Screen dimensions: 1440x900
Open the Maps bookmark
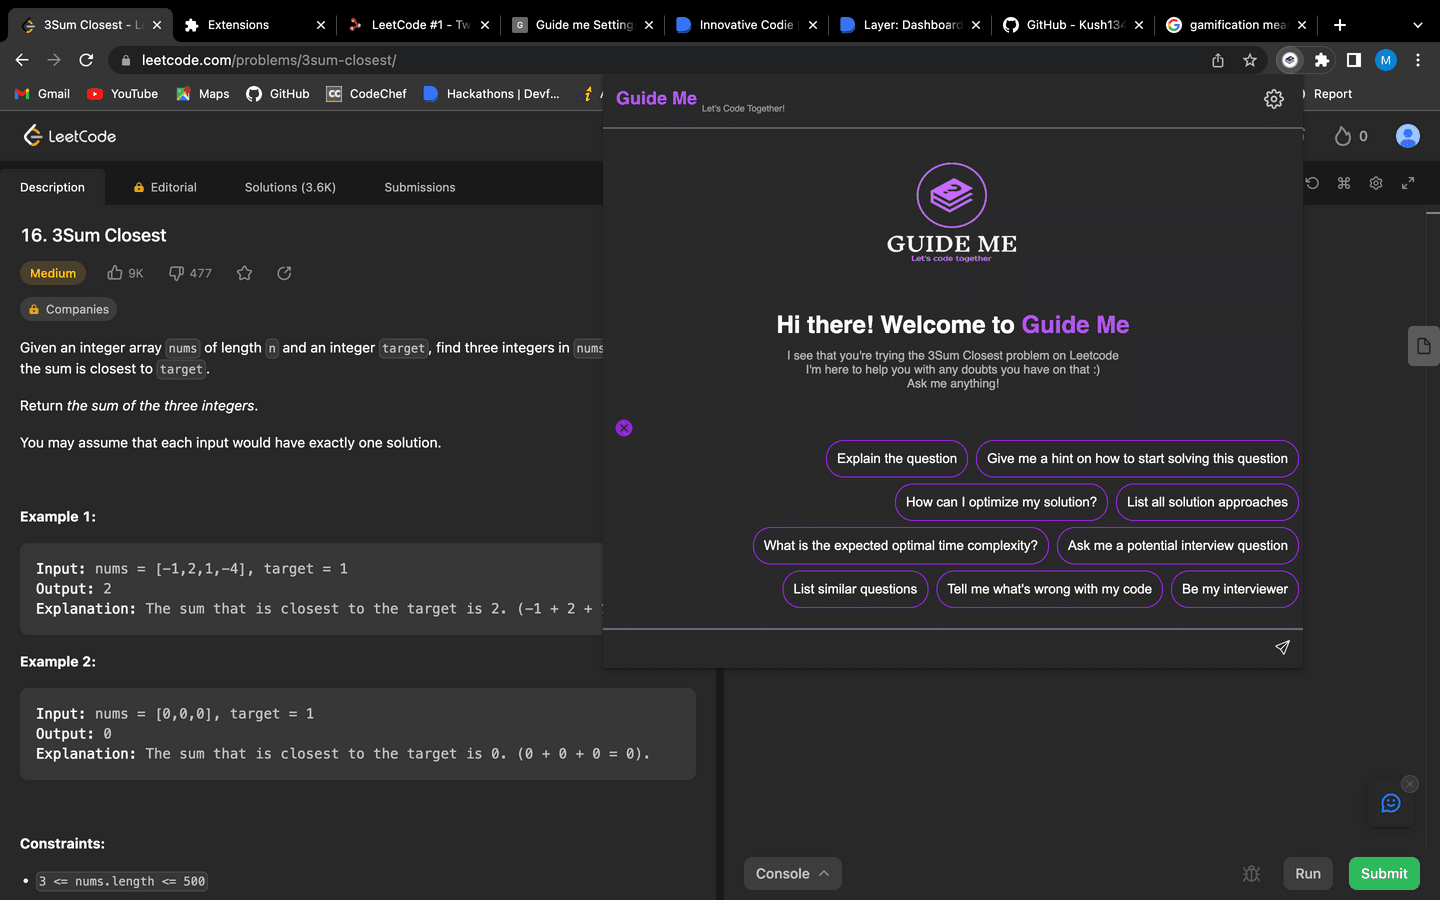click(x=203, y=94)
